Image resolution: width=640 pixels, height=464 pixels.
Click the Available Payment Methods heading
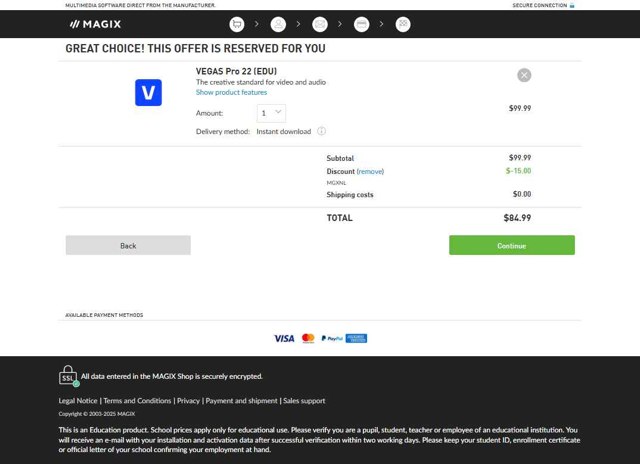pos(104,315)
